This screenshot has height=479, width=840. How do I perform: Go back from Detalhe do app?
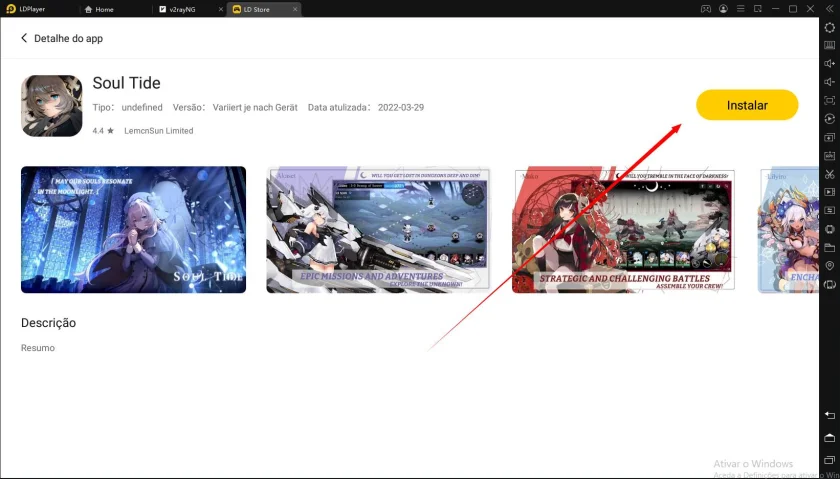tap(24, 38)
